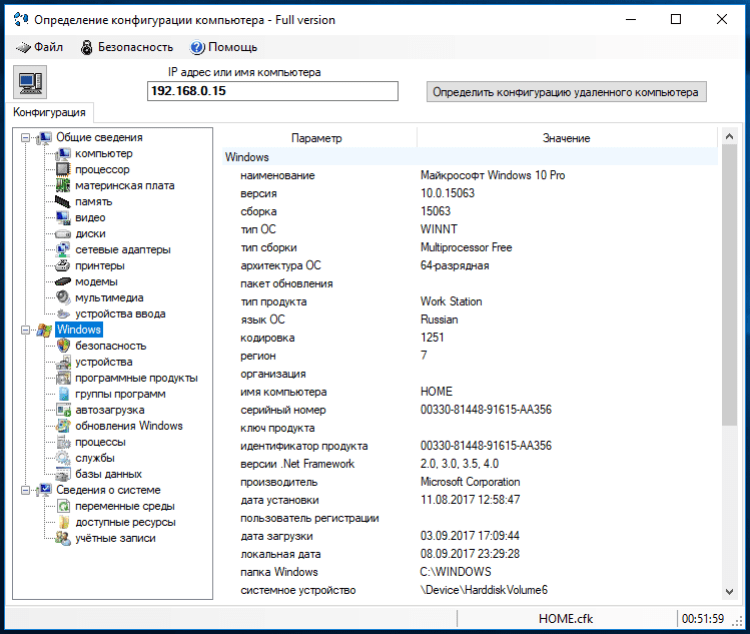
Task: Select the группы программ icon
Action: click(x=63, y=394)
